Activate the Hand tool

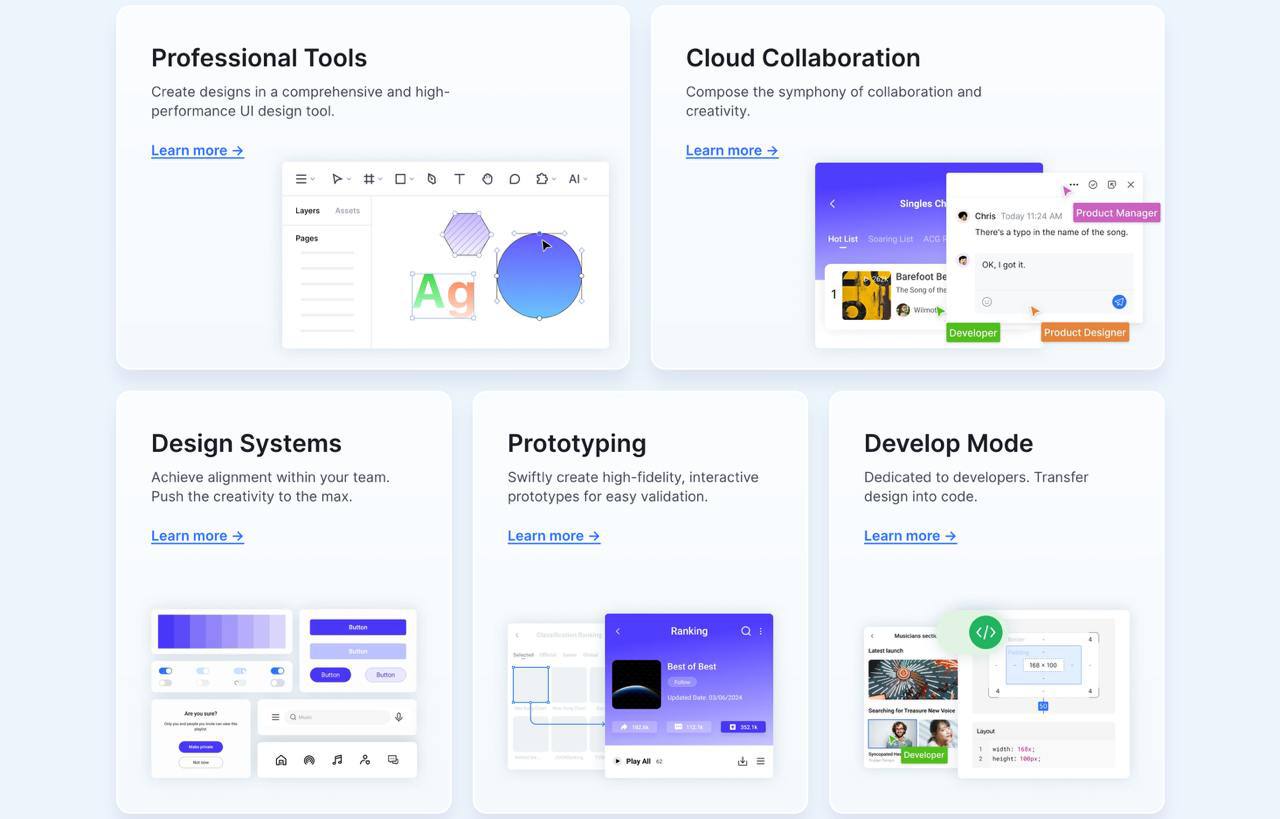[487, 178]
